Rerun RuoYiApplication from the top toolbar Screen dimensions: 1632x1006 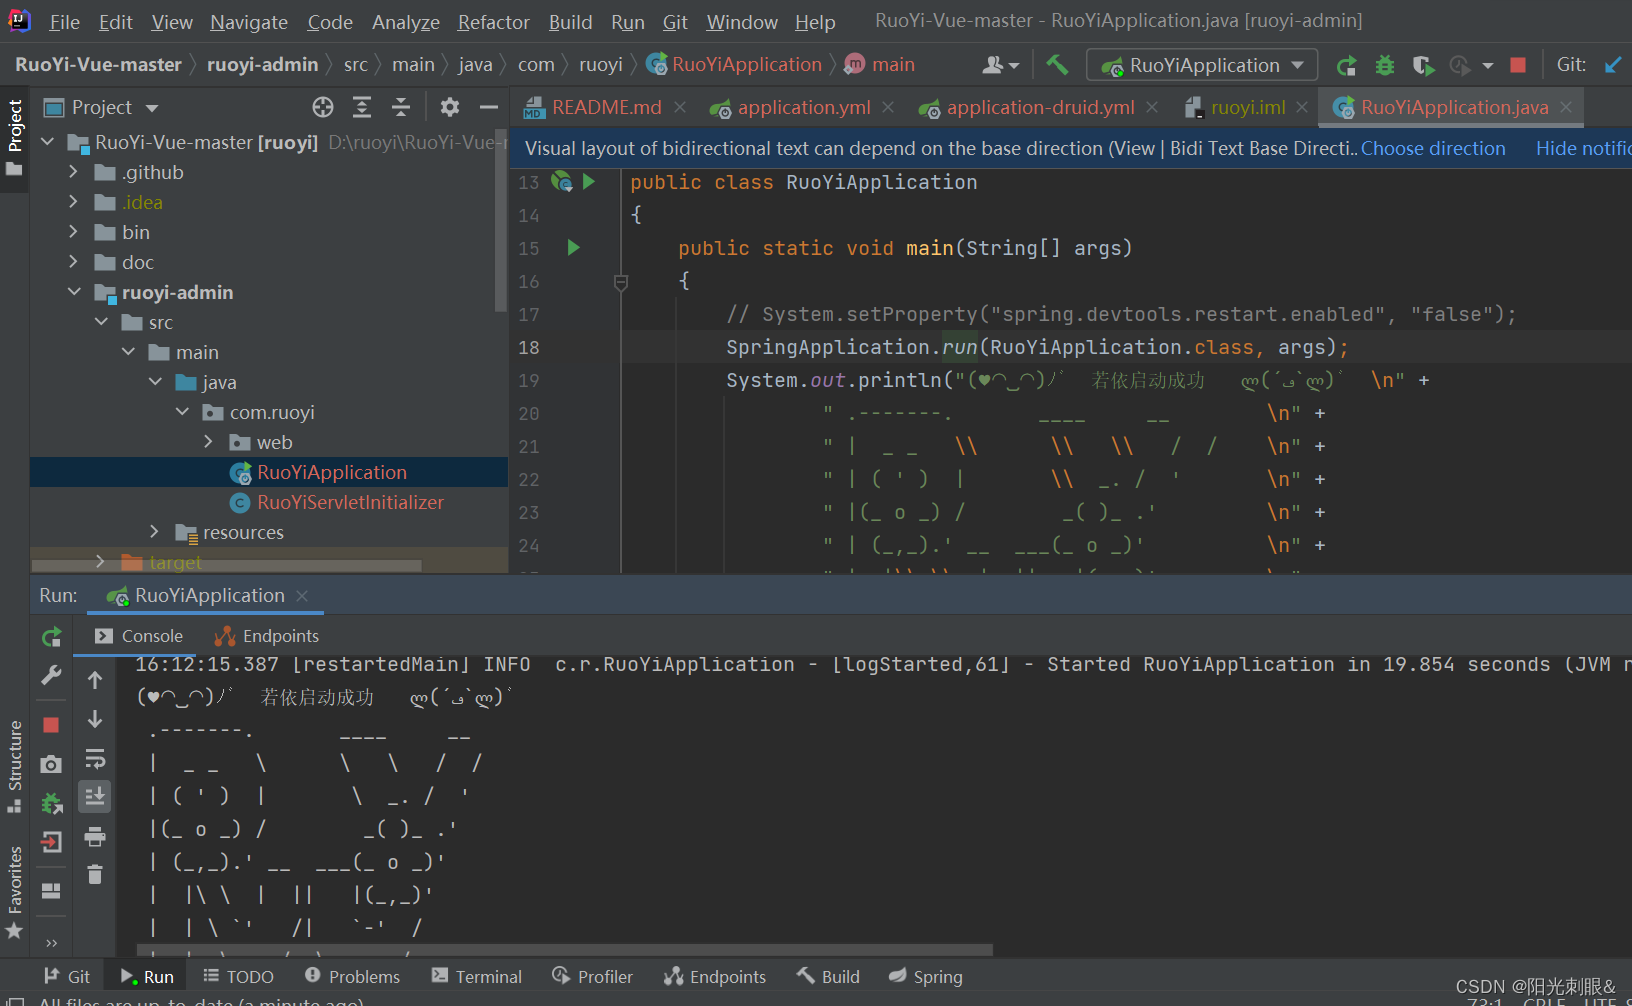click(x=1347, y=66)
